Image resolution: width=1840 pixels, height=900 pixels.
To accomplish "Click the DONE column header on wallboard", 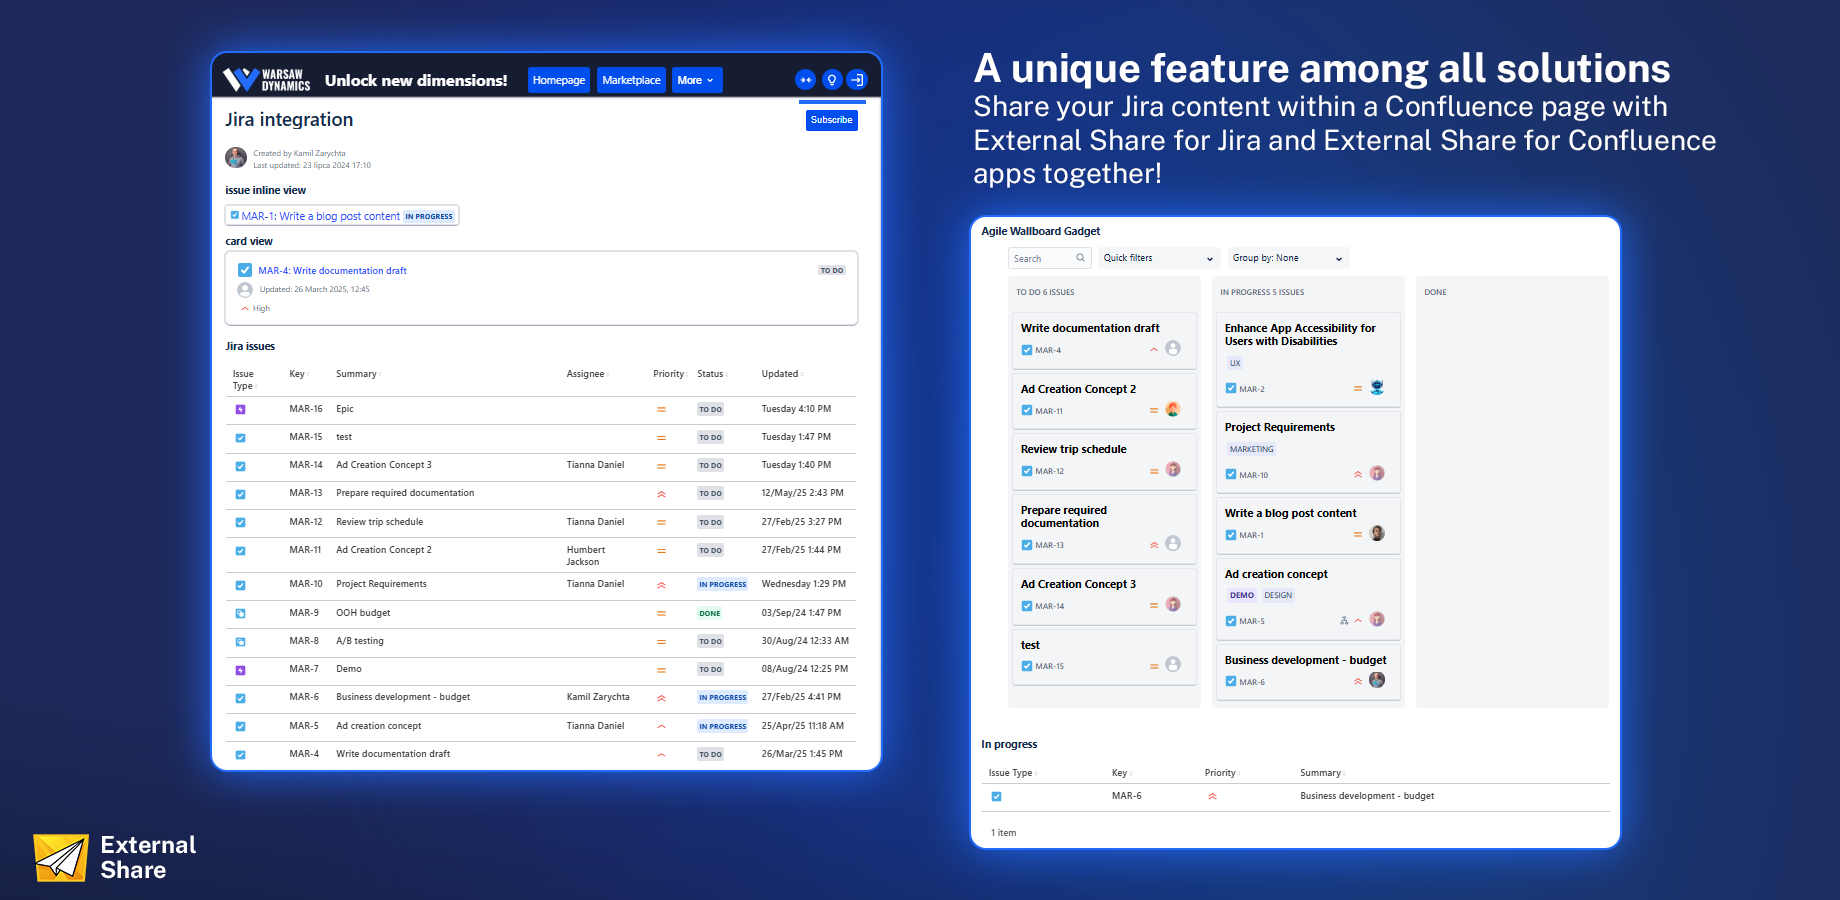I will point(1435,293).
